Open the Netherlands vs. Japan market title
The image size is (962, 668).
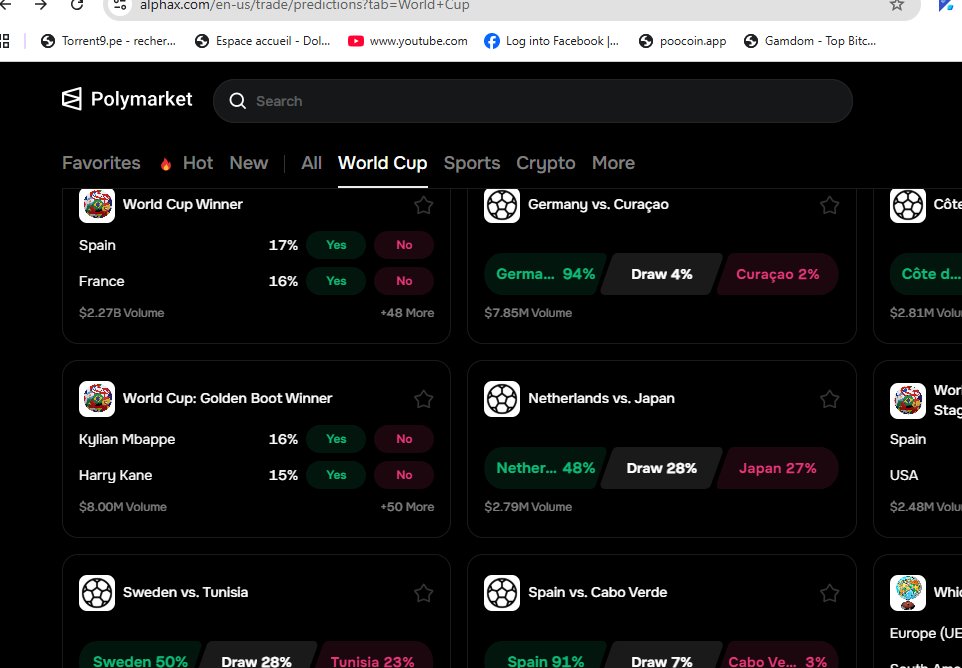click(601, 398)
